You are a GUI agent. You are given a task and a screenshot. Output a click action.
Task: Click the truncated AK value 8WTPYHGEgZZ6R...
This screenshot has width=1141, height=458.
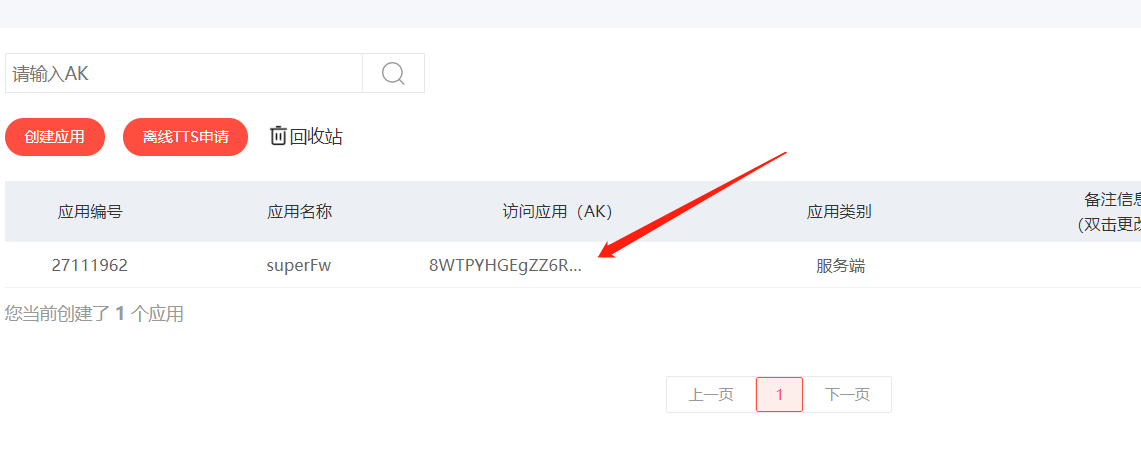click(506, 265)
